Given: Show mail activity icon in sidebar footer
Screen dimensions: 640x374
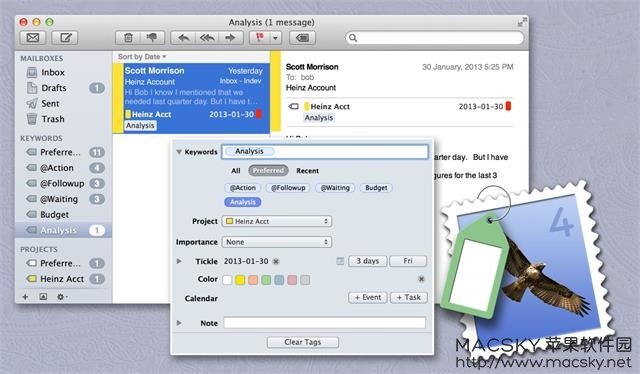Looking at the screenshot, I should point(43,297).
